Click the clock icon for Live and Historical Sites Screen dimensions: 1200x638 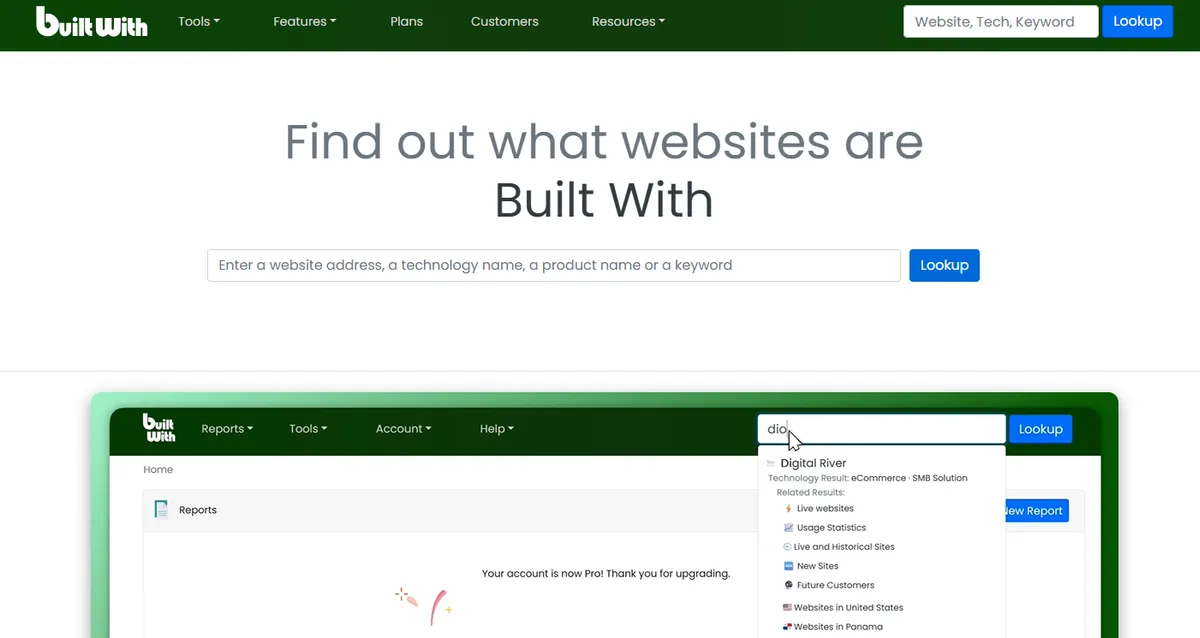pyautogui.click(x=787, y=547)
